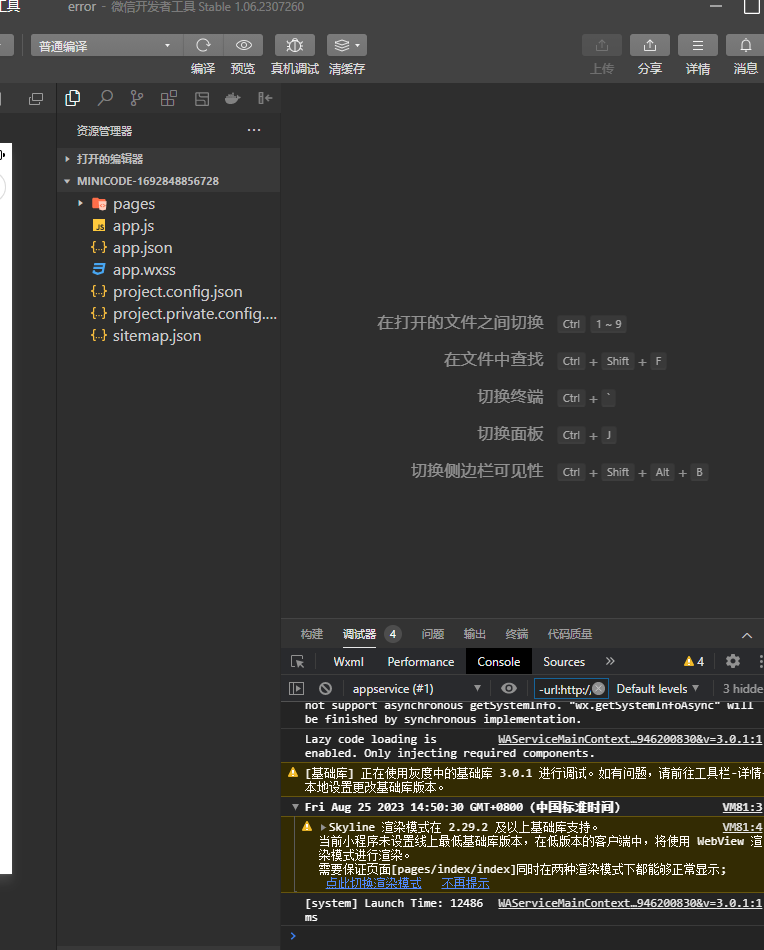
Task: Select the Explorer files icon
Action: tap(73, 98)
